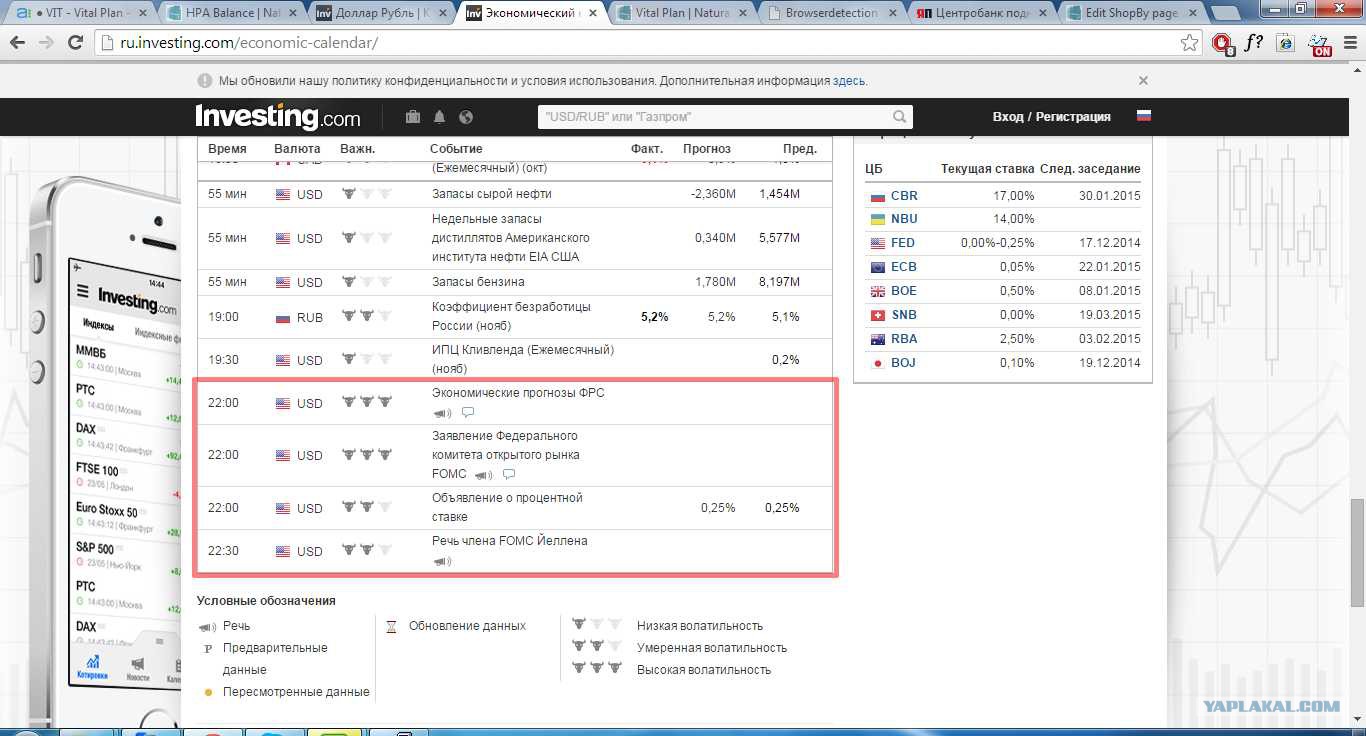
Task: Switch to the Browserdetection tab
Action: (x=832, y=13)
